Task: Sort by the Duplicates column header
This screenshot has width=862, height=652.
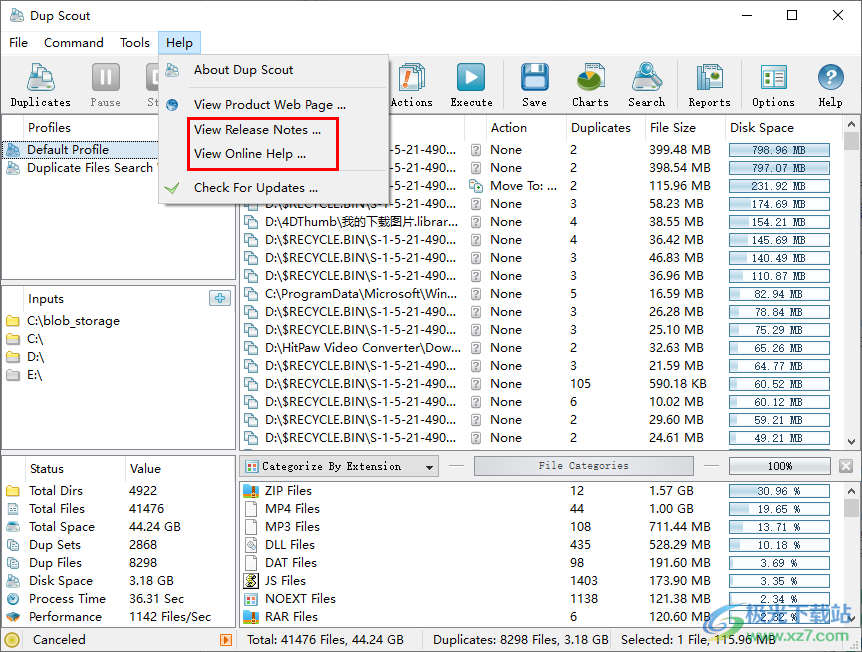Action: [x=606, y=128]
